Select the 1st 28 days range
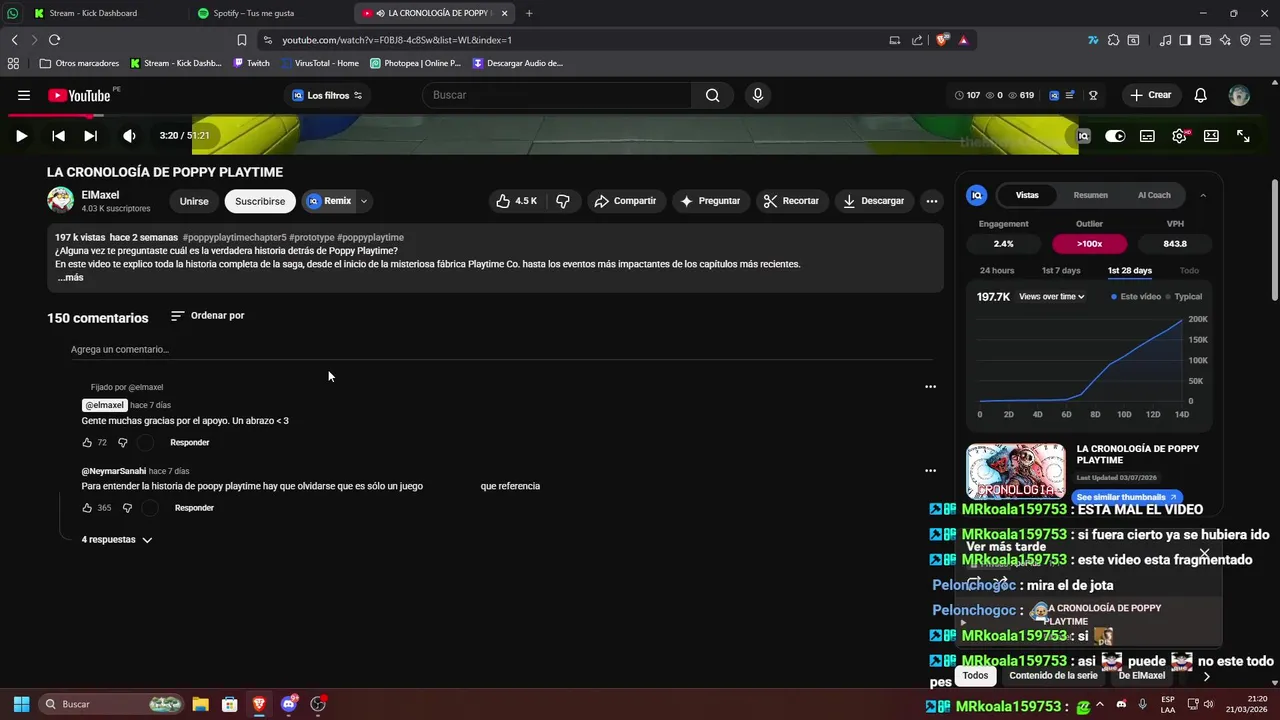Screen dimensions: 1280x720 click(x=1130, y=271)
